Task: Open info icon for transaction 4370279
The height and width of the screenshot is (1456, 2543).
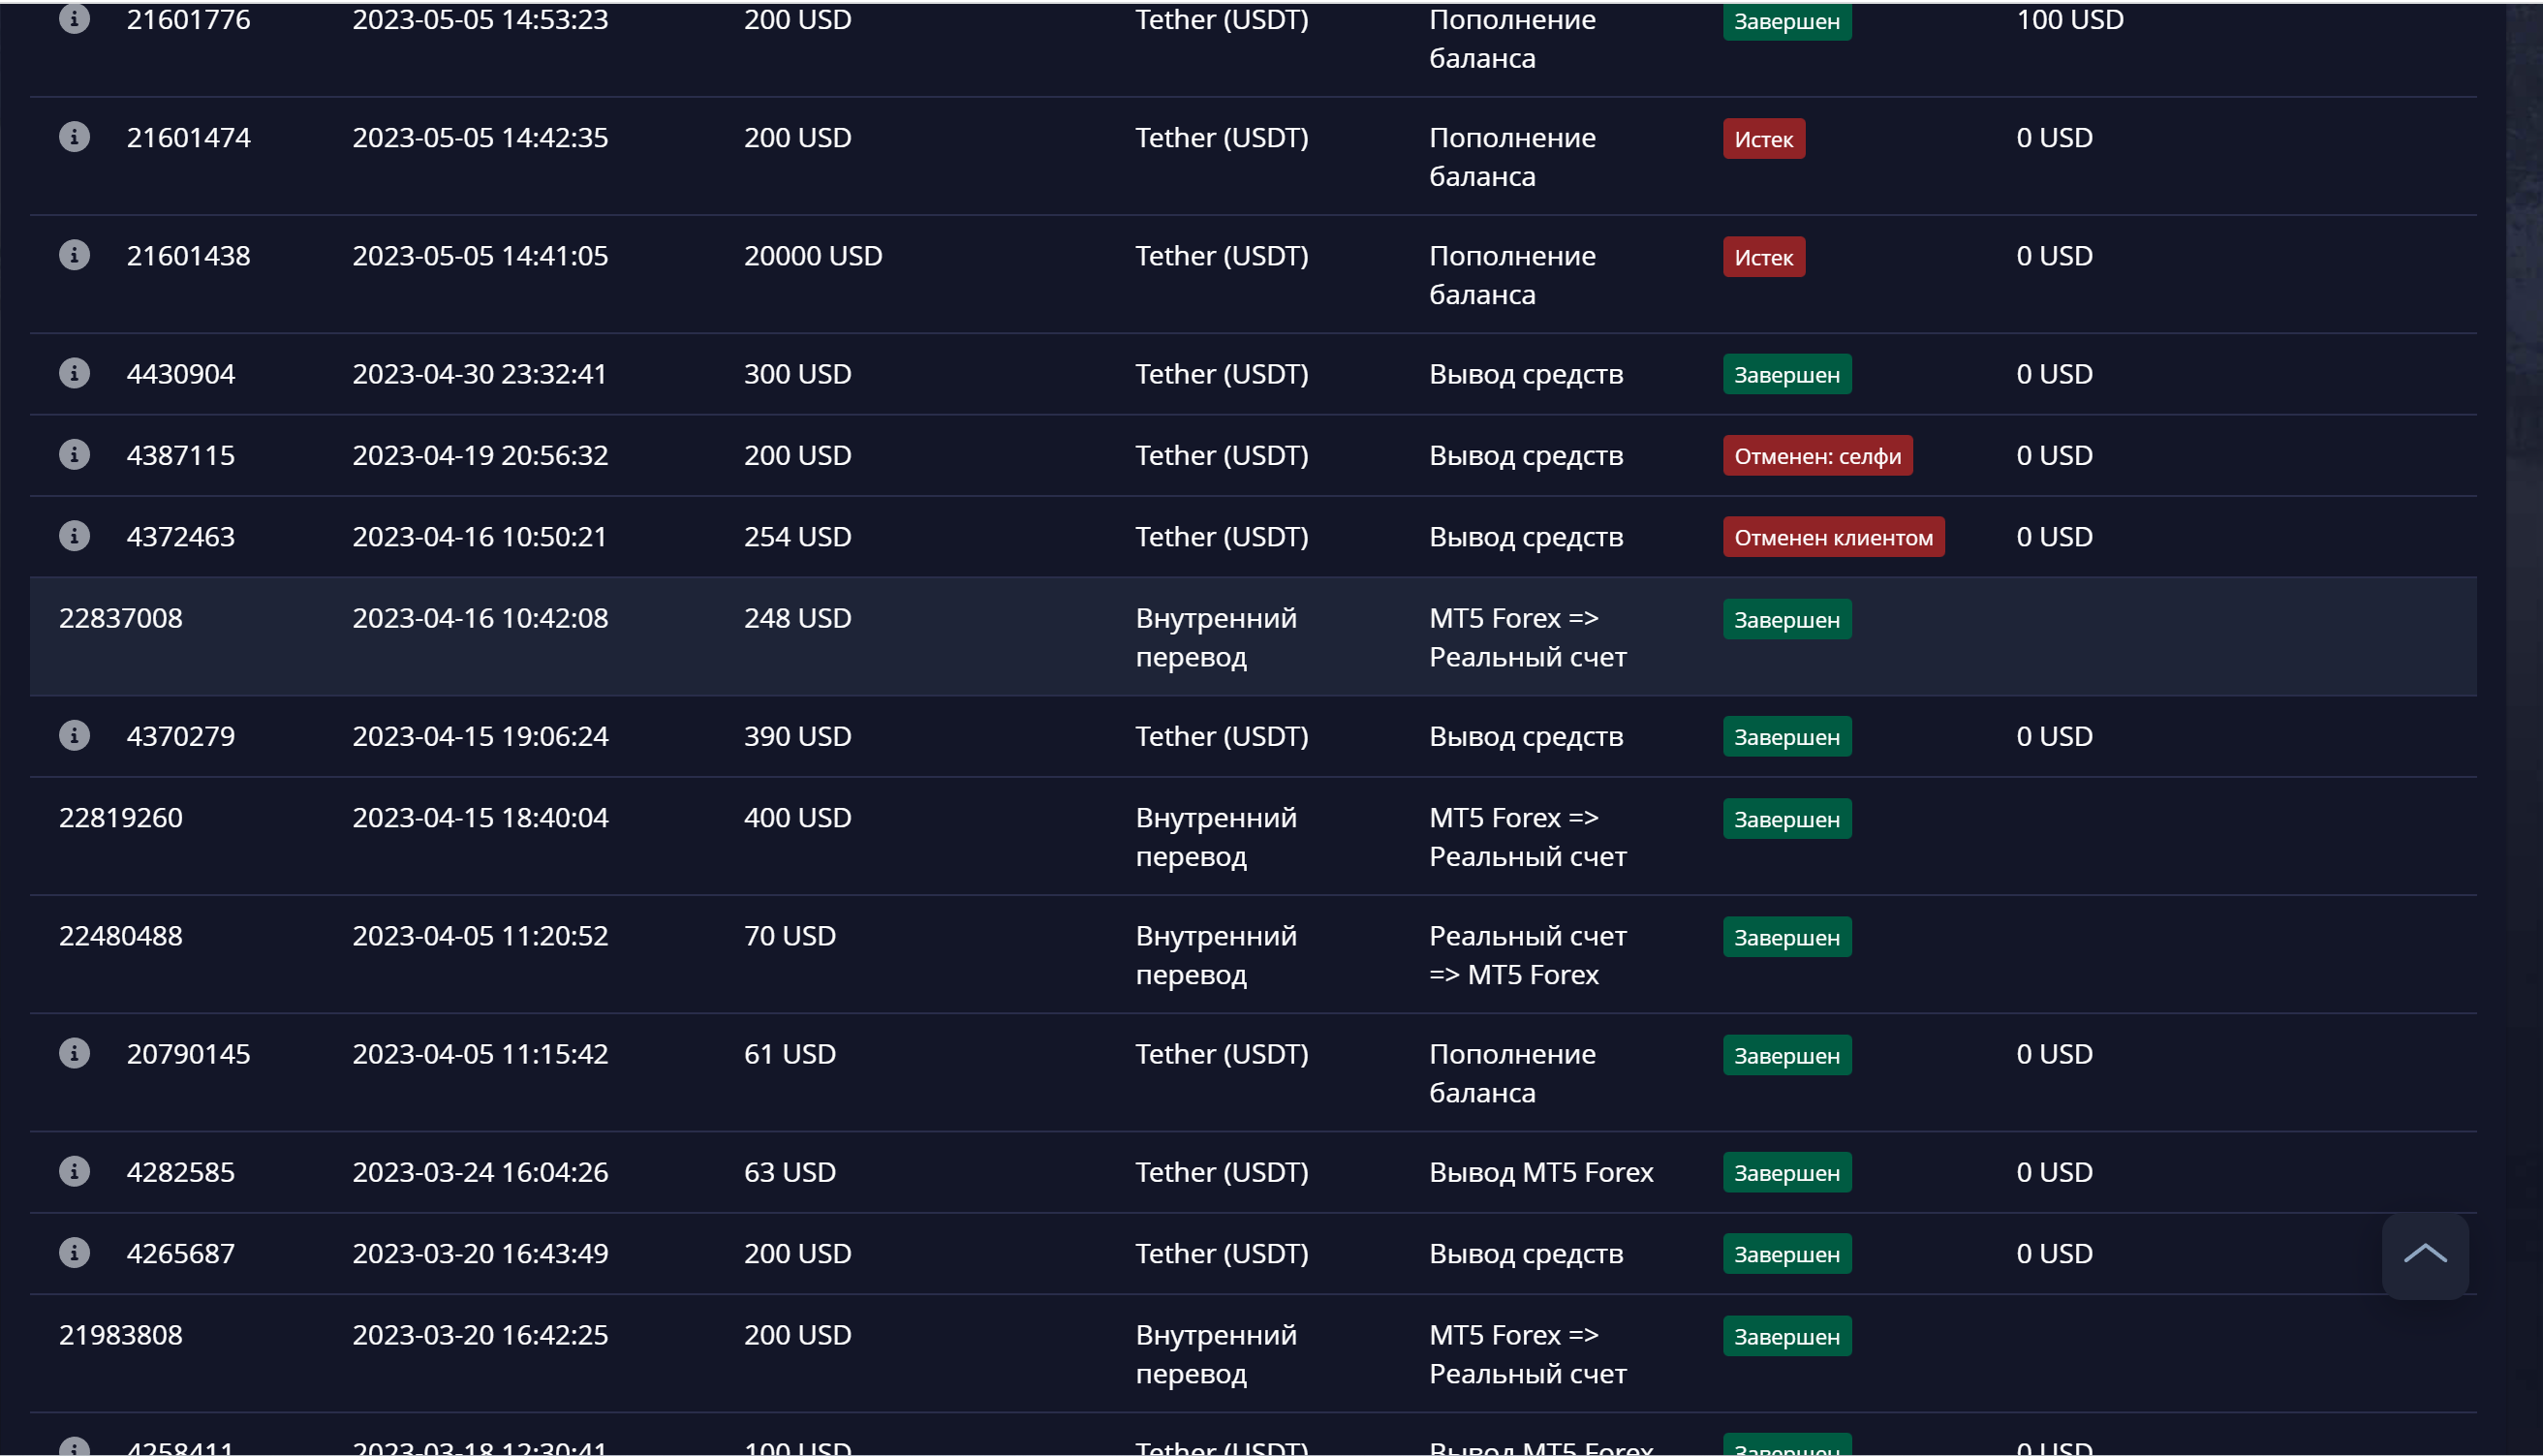Action: [74, 735]
